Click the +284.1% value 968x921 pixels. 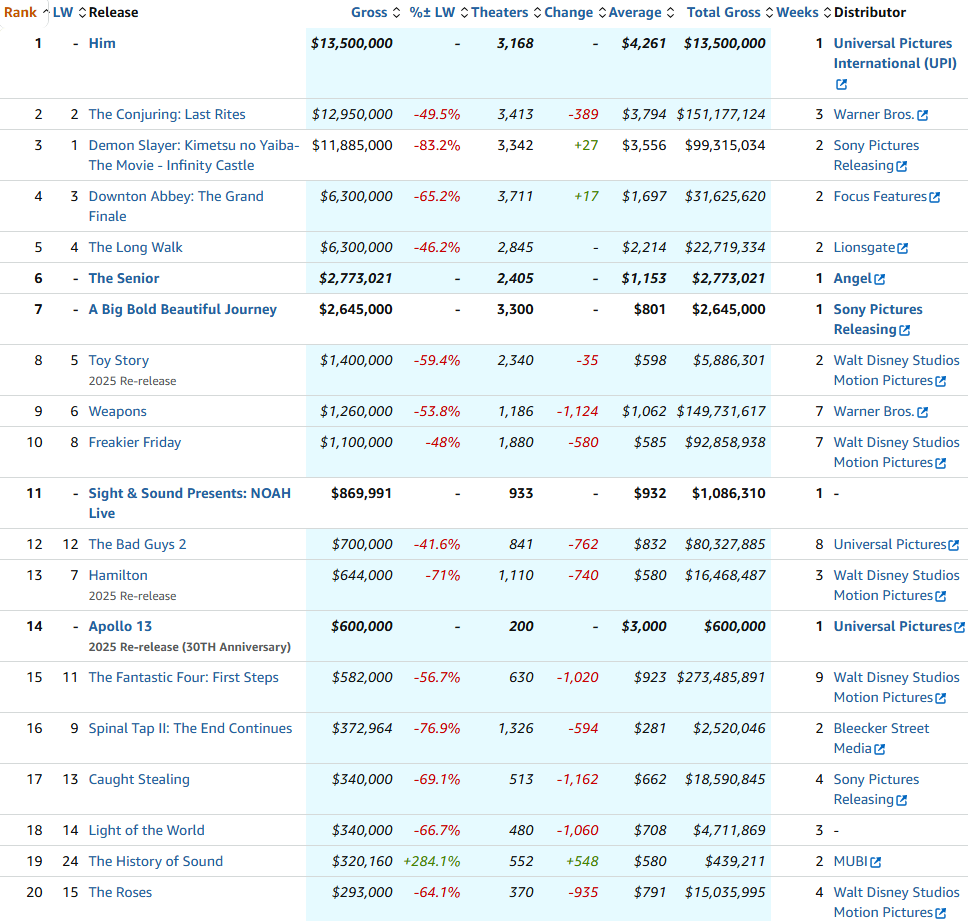click(x=432, y=861)
